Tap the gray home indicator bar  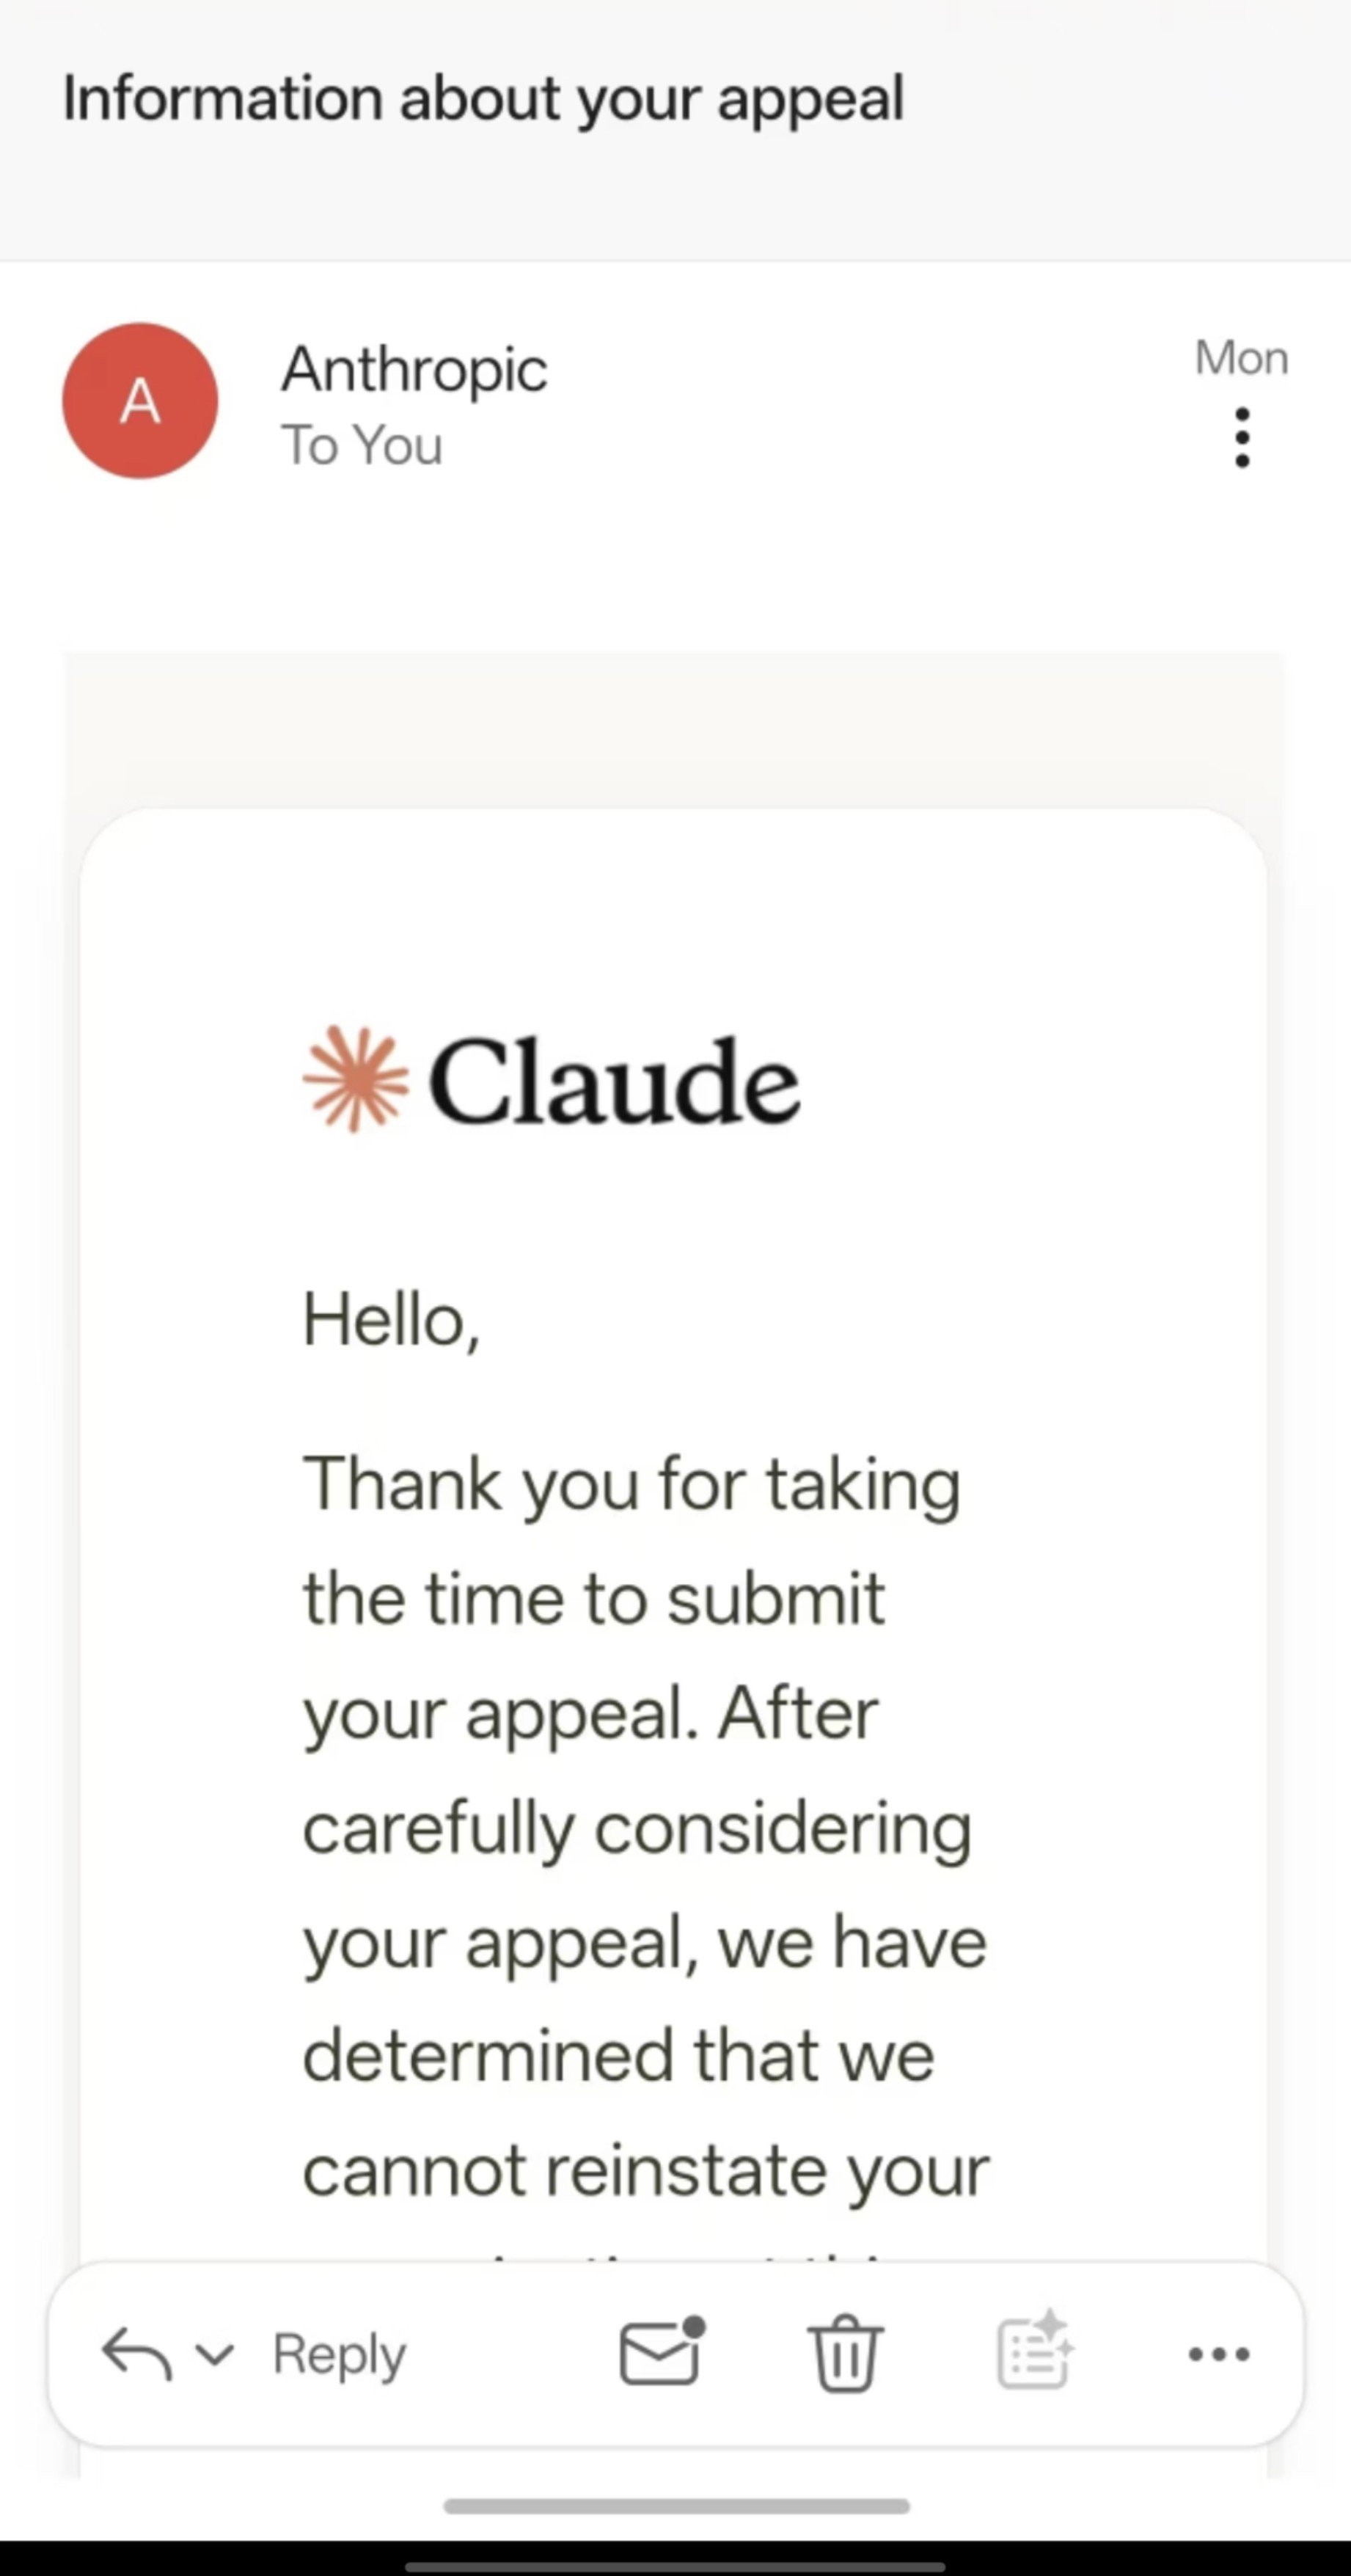click(677, 2505)
